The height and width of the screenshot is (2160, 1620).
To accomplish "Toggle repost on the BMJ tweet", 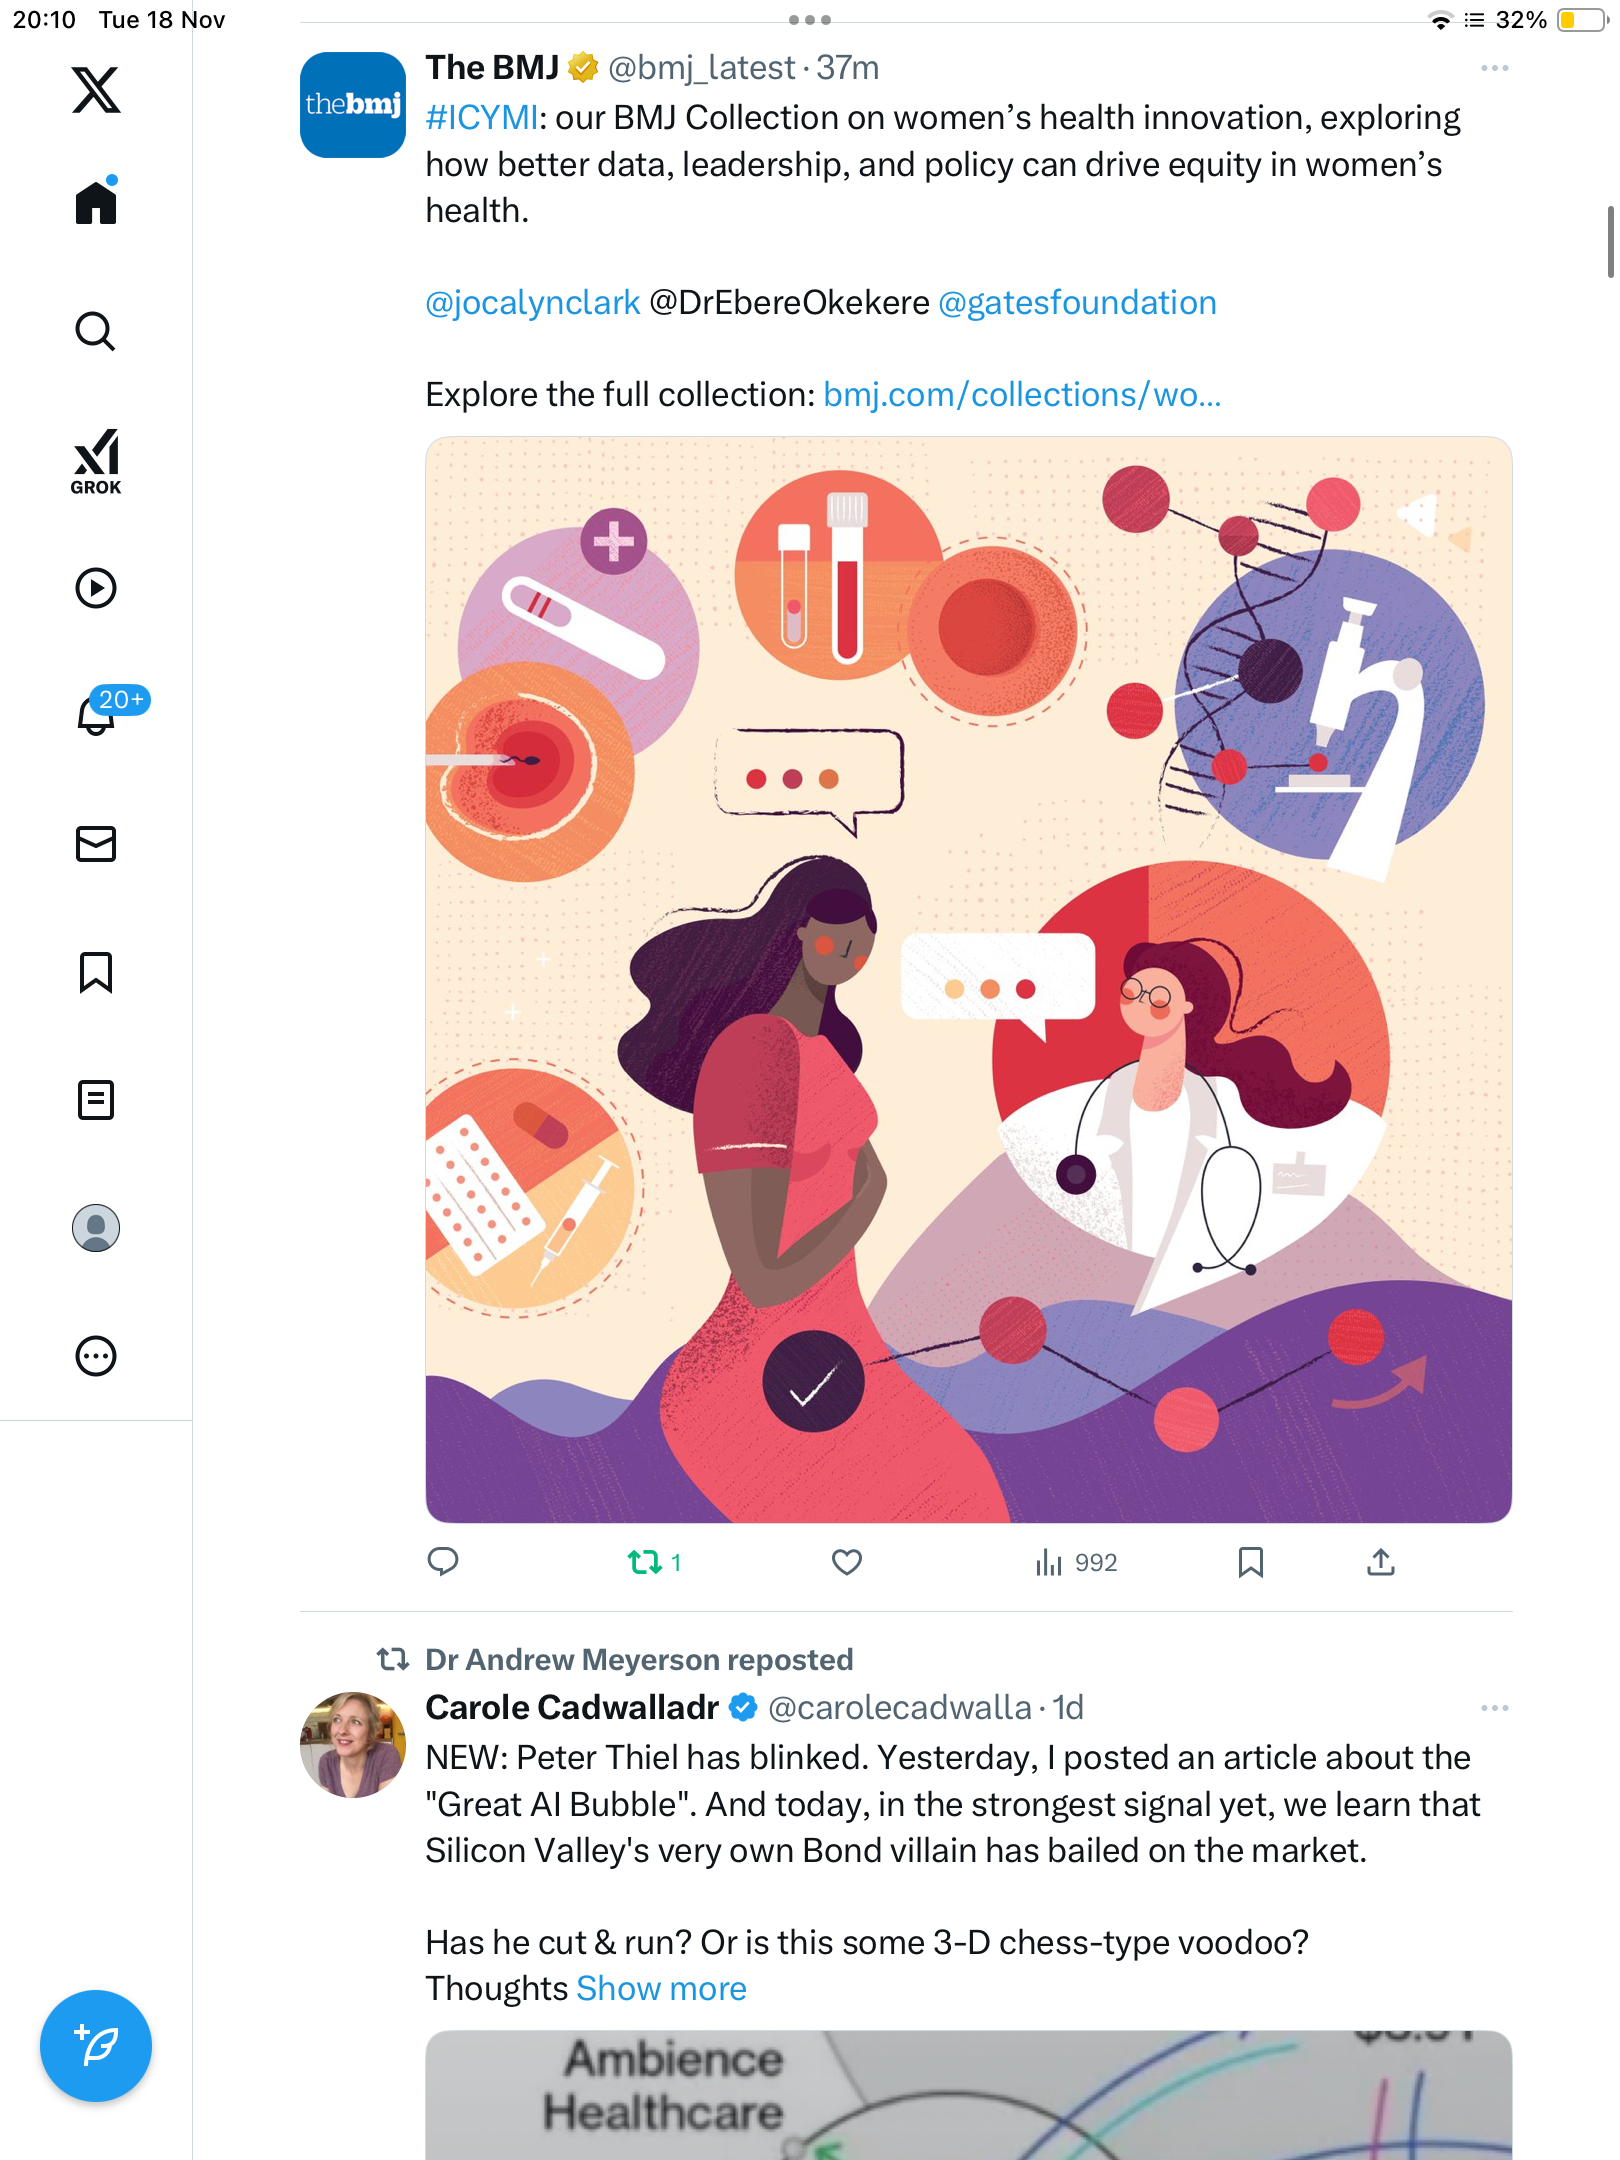I will pyautogui.click(x=645, y=1562).
